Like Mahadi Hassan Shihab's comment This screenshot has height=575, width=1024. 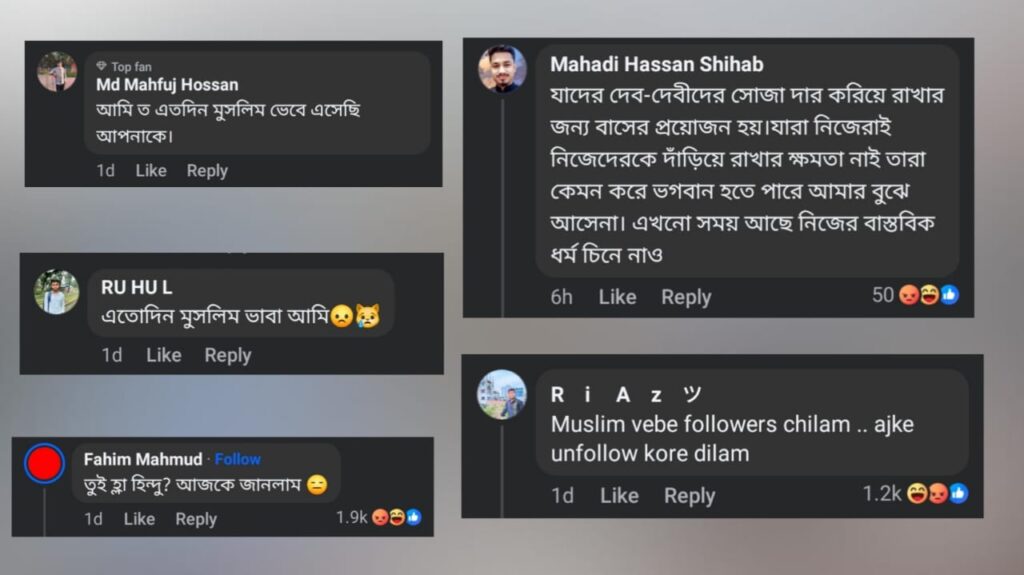[x=617, y=296]
